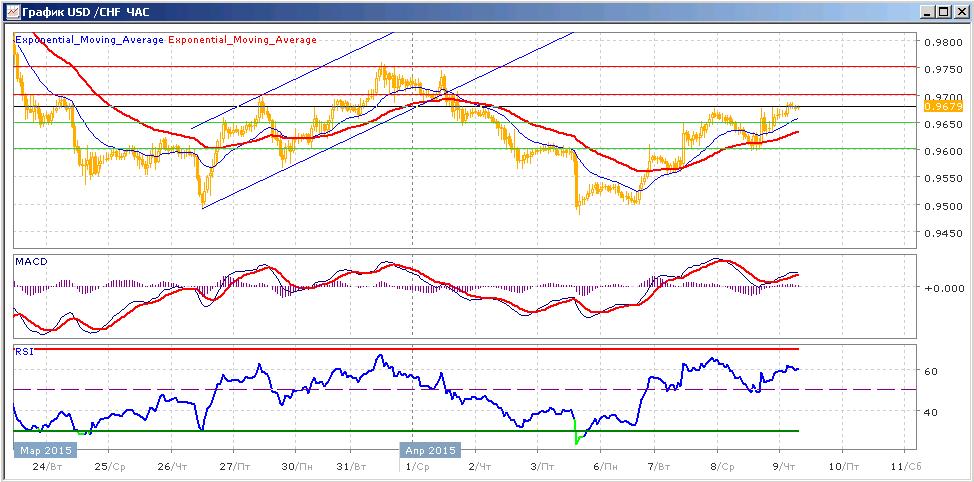Click the 3/Пт date on time axis
This screenshot has height=482, width=974.
tap(544, 466)
